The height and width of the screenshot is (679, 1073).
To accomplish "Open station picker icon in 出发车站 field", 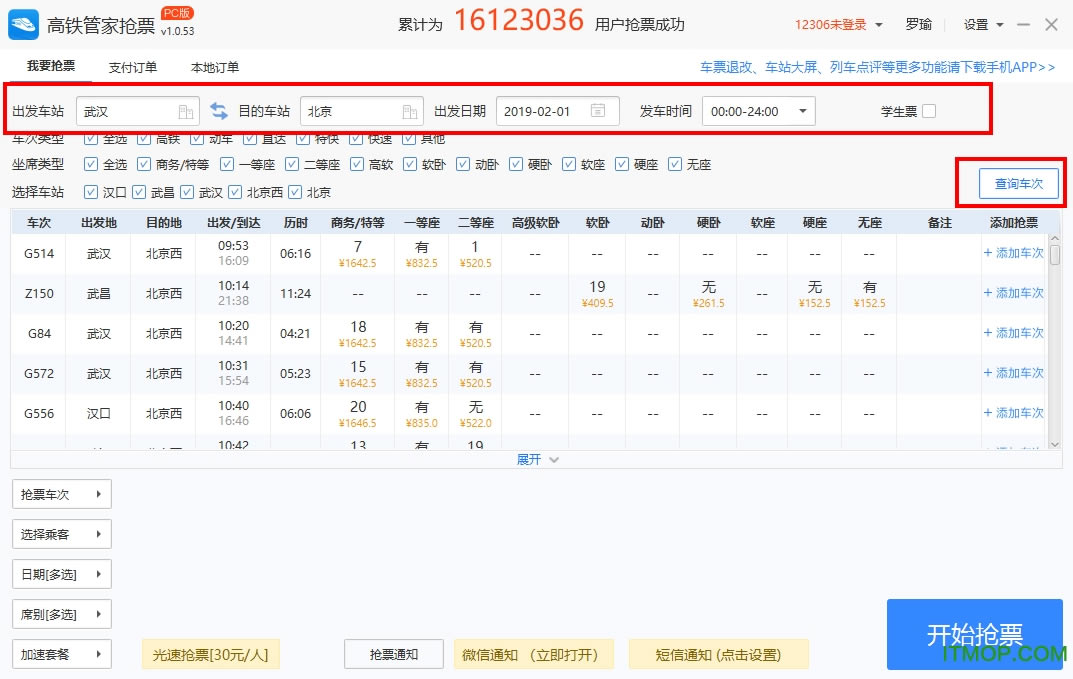I will [185, 112].
